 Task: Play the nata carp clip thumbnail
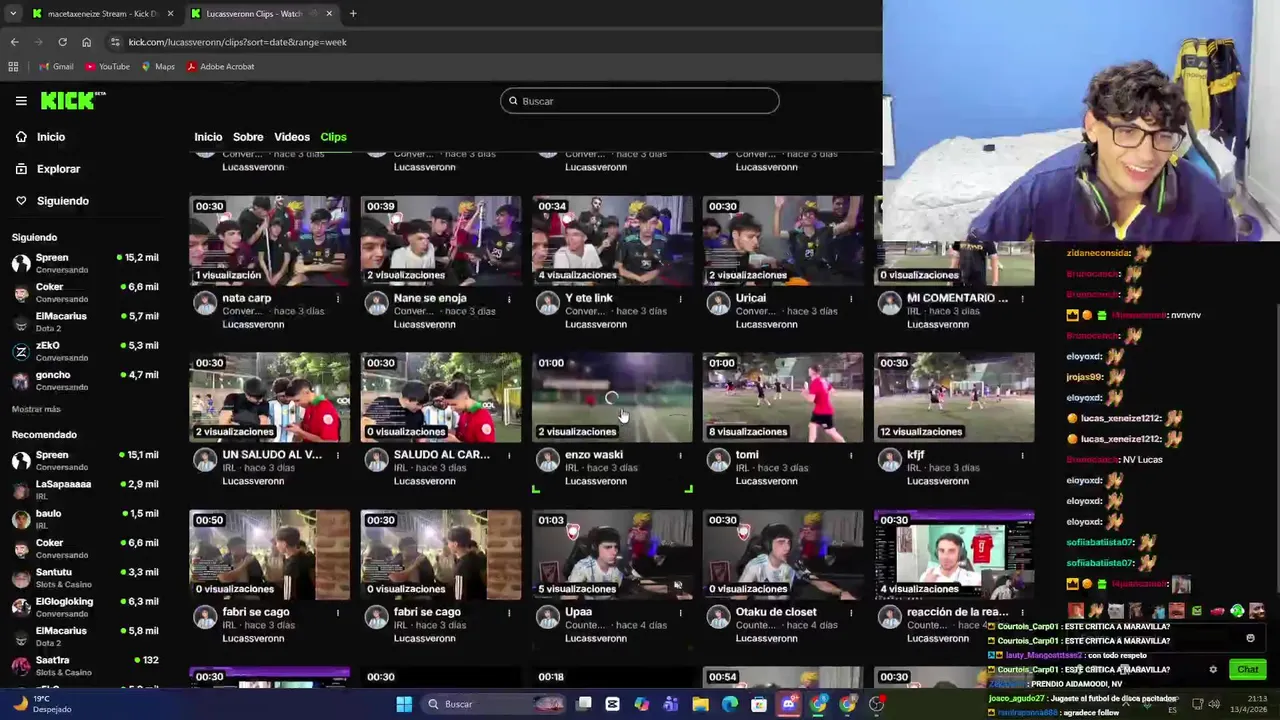point(270,240)
